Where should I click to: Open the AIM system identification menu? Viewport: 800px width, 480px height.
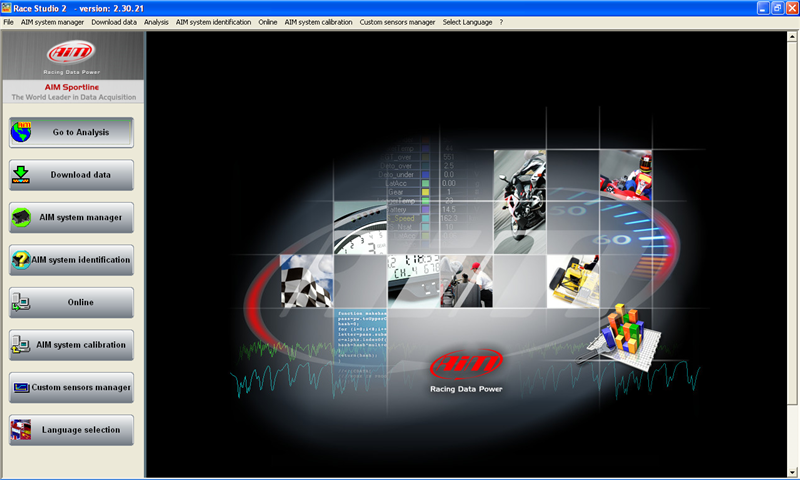coord(213,22)
